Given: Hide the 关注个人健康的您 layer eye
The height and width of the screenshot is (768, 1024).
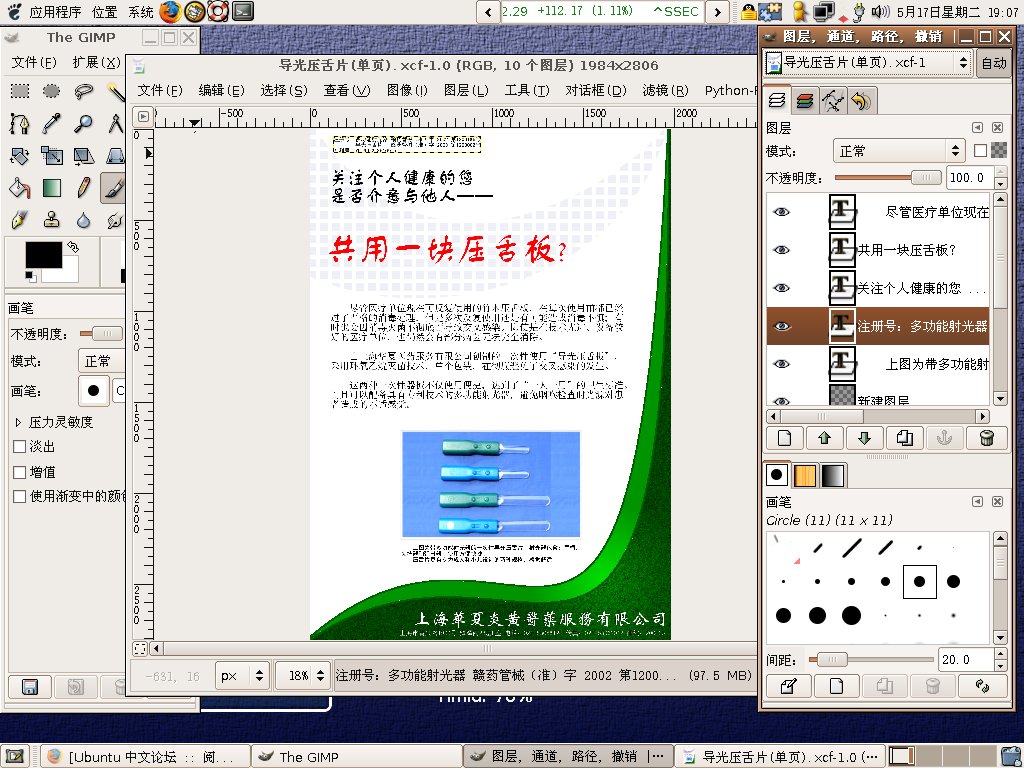Looking at the screenshot, I should (x=782, y=288).
